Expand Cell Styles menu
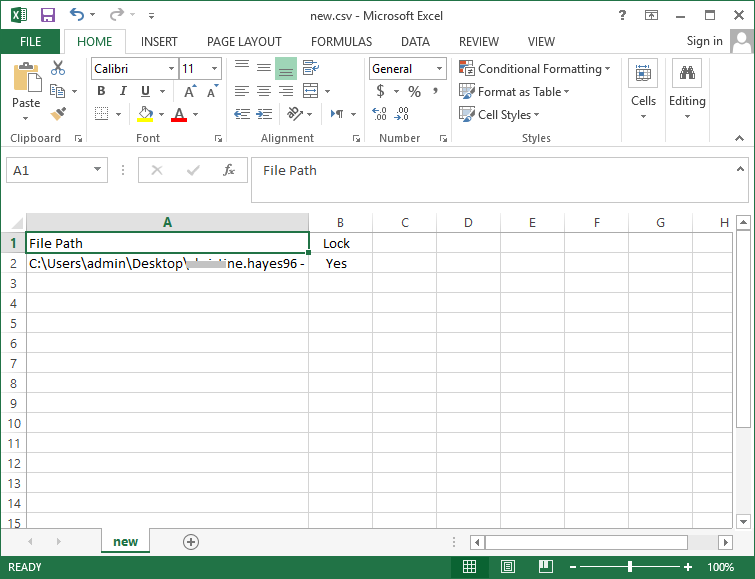755x579 pixels. pos(499,115)
